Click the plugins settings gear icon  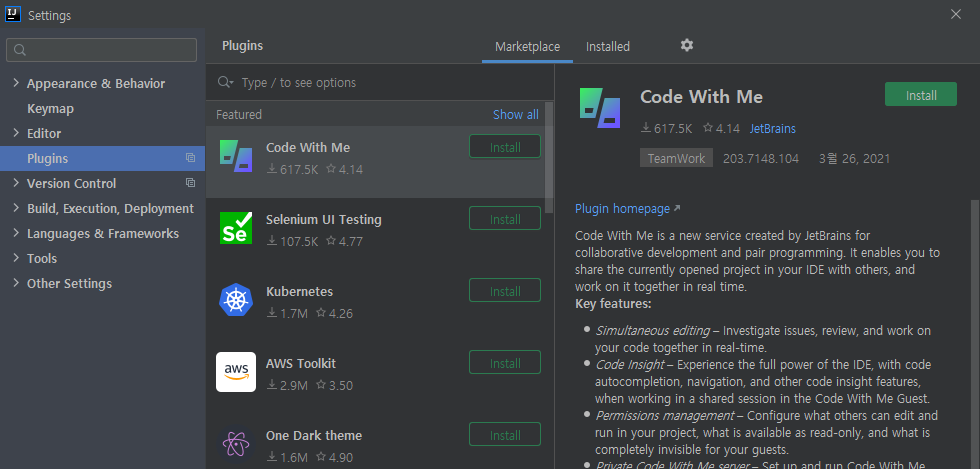pos(687,45)
